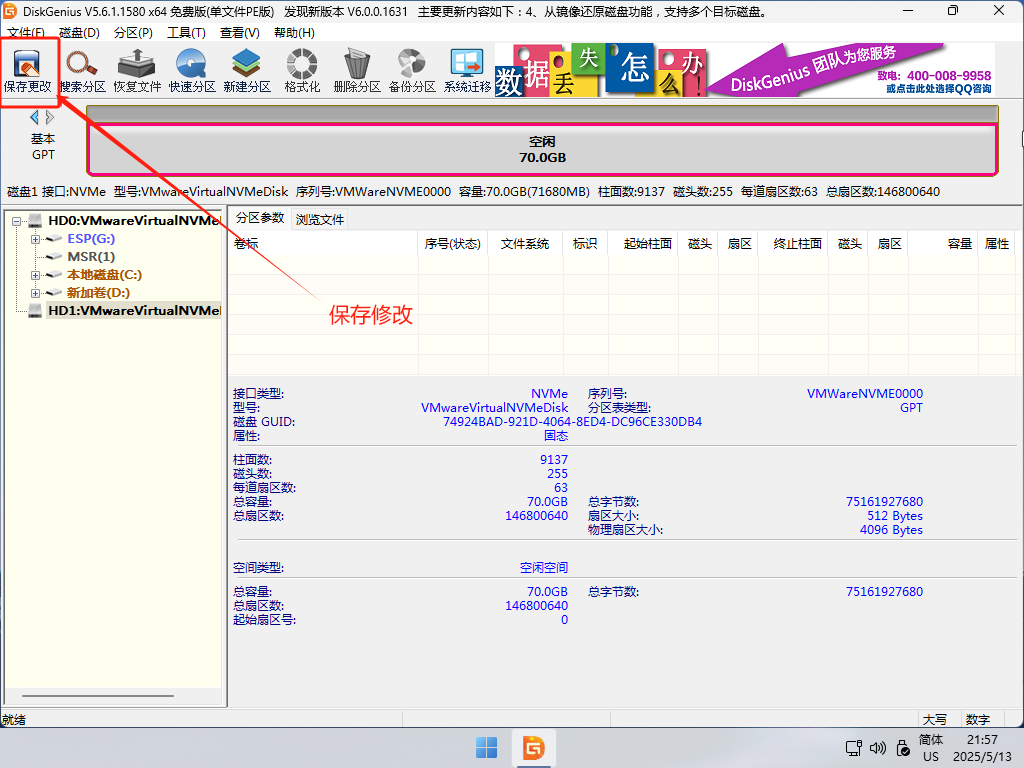Launch the 恢复文件 recover files tool
Screen dimensions: 1024x768
coord(137,71)
